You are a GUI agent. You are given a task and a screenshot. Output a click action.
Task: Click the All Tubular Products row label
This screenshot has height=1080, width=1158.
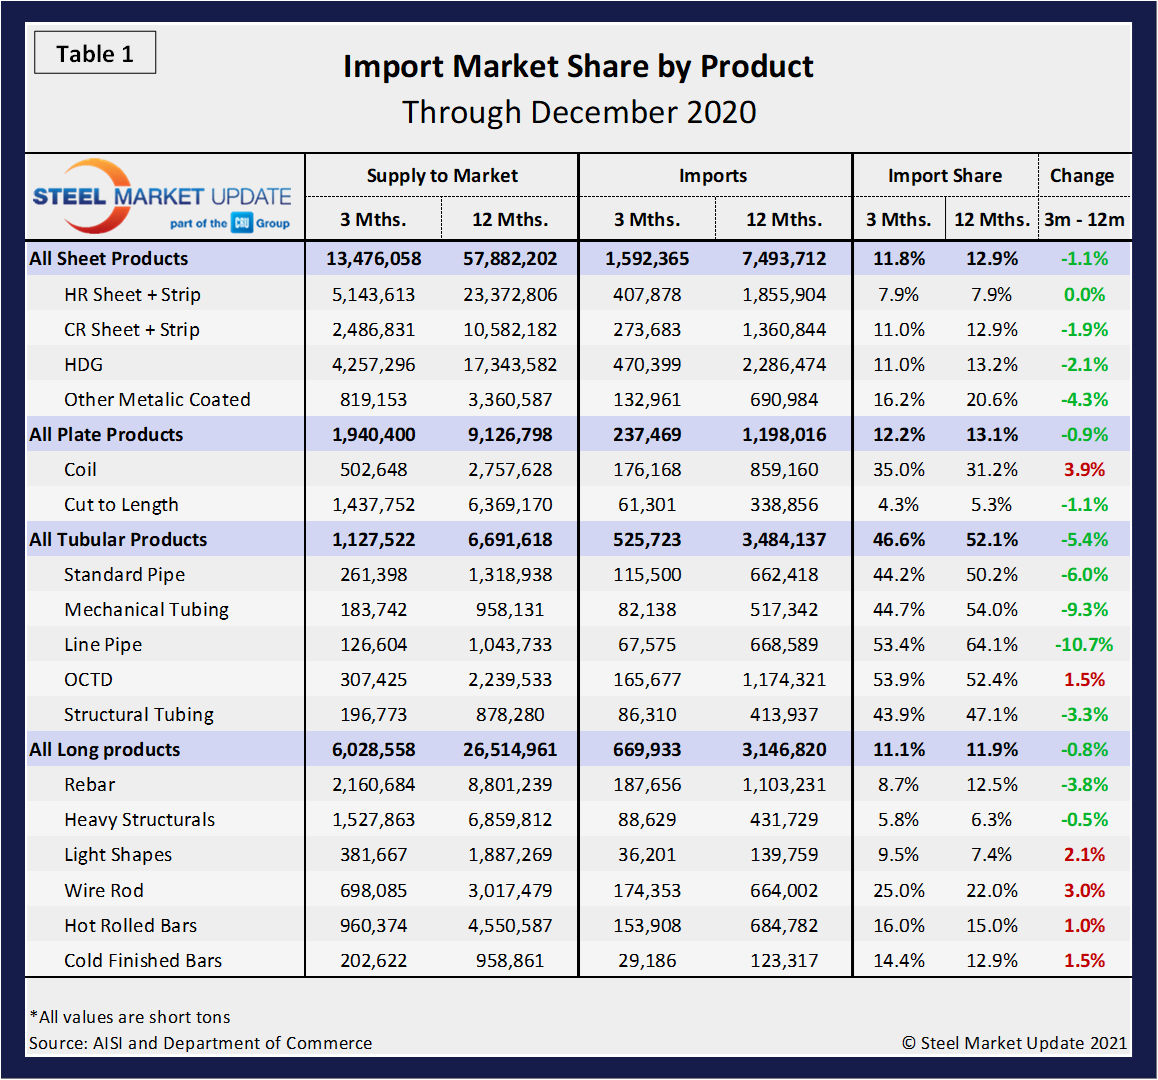[x=118, y=540]
